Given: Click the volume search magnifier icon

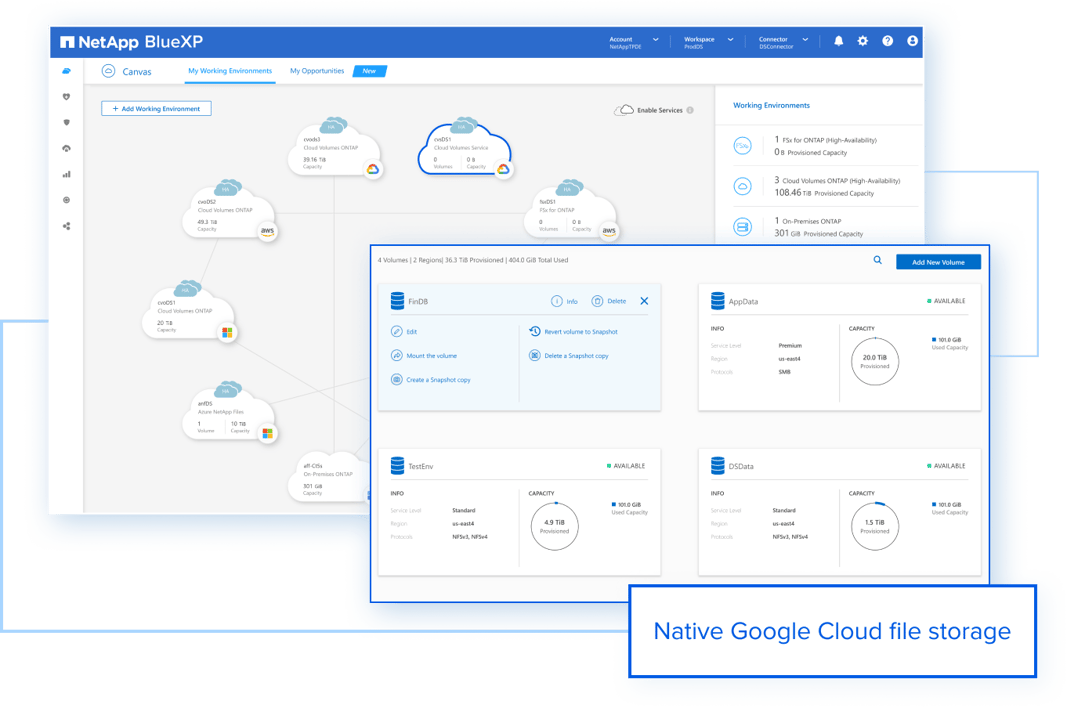Looking at the screenshot, I should click(x=877, y=260).
